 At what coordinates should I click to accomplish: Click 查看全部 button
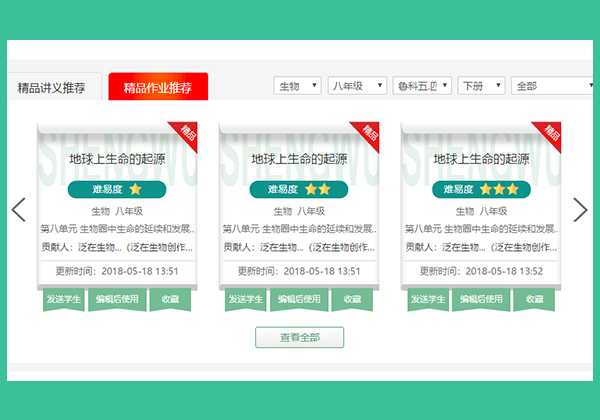point(300,337)
